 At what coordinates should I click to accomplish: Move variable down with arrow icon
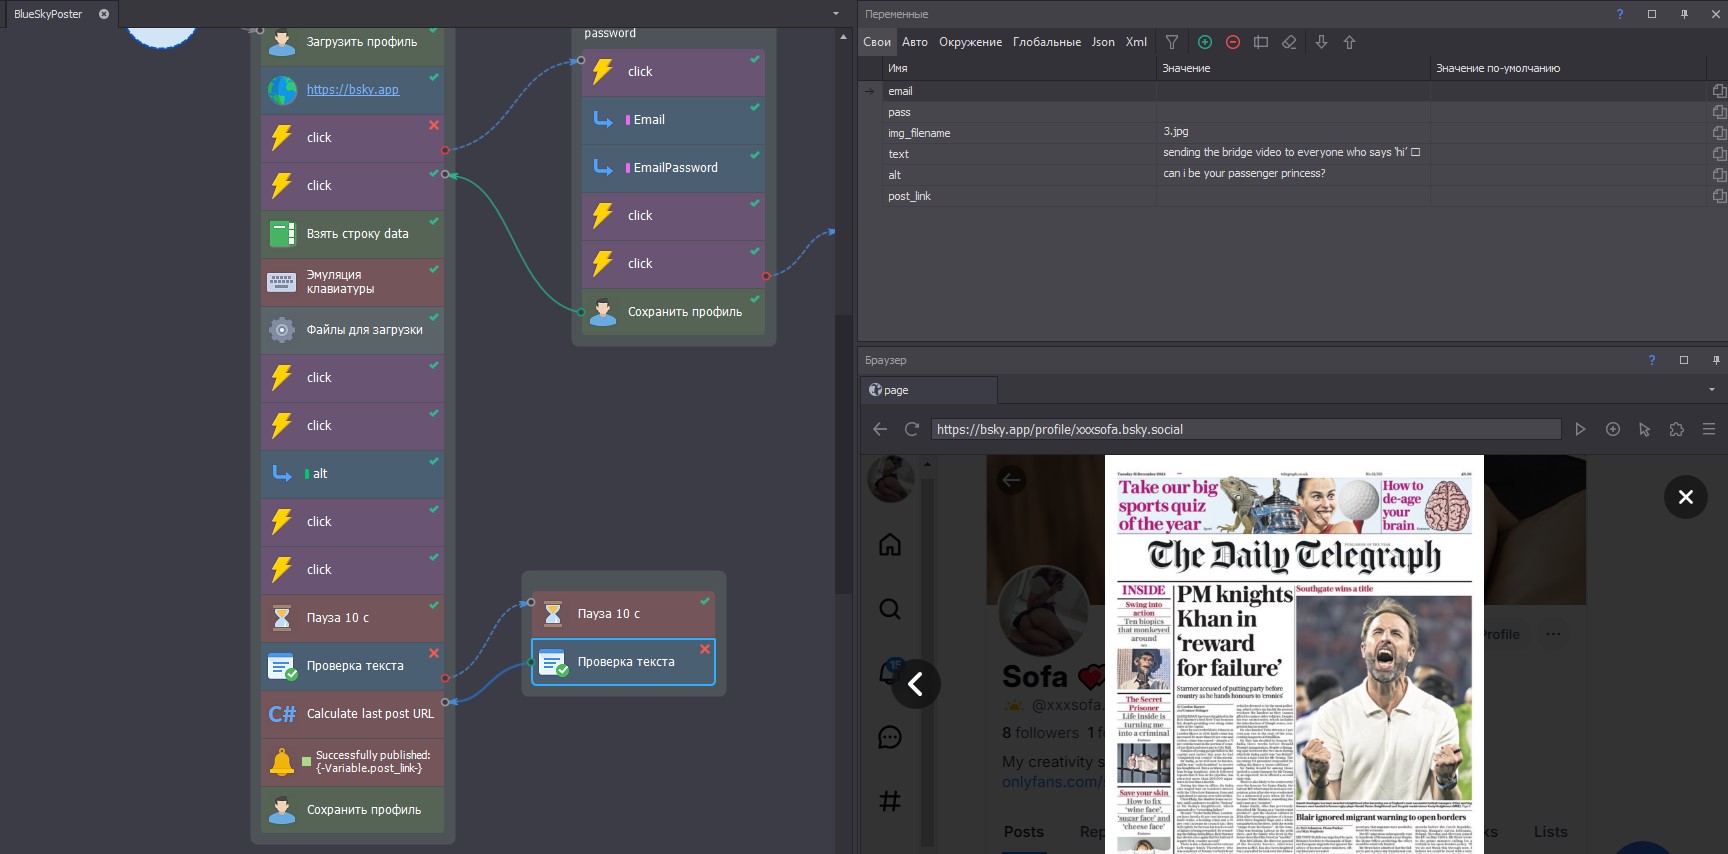tap(1321, 42)
